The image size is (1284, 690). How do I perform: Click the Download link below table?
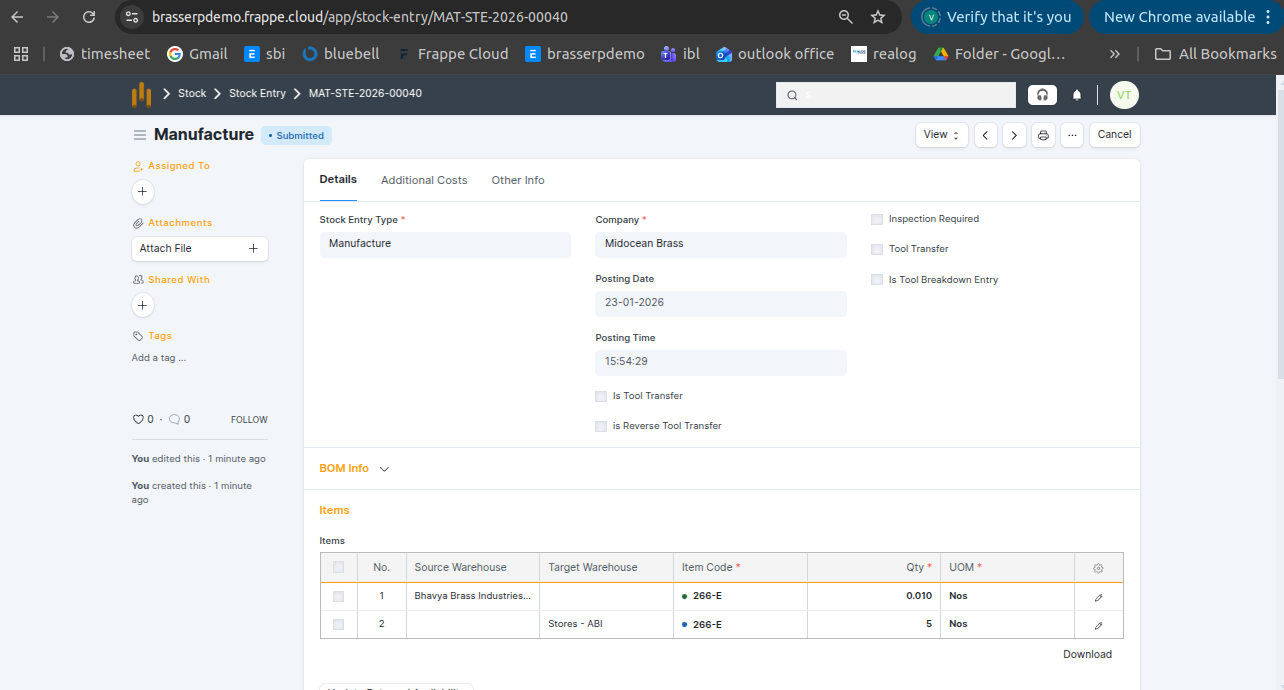(1087, 654)
